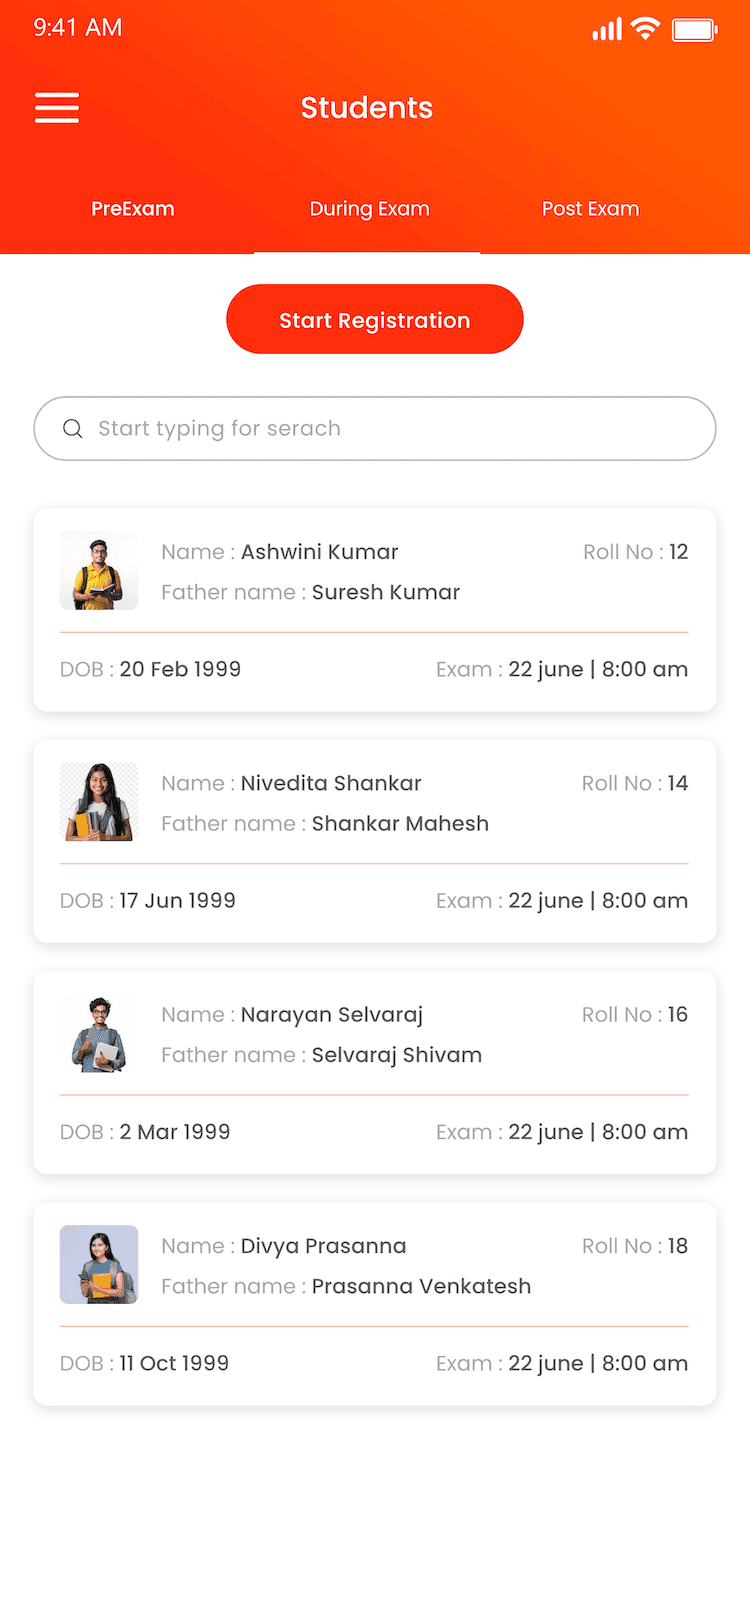Open the student name Divya Prasanna
Screen dimensions: 750x1623
[x=323, y=1246]
